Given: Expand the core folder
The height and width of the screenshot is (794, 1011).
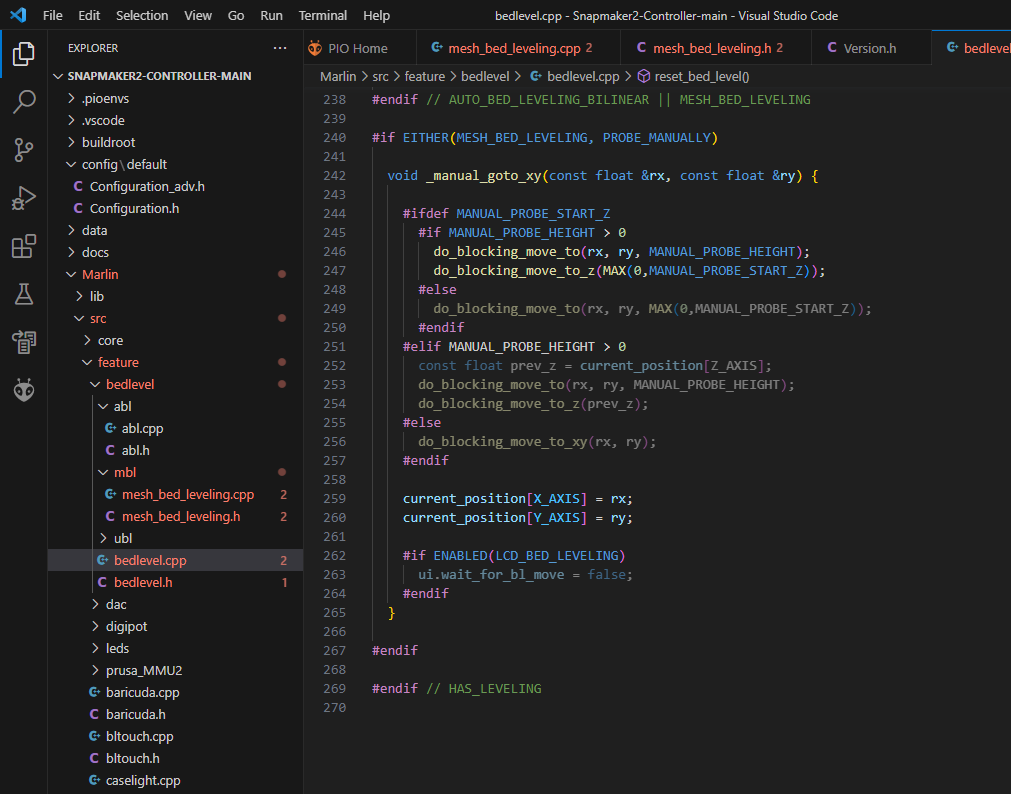Looking at the screenshot, I should [175, 340].
